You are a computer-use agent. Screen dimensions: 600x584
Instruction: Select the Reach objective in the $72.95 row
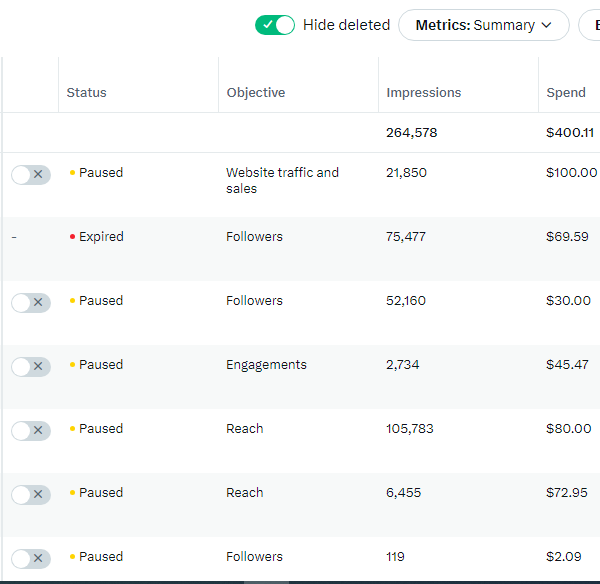[245, 493]
